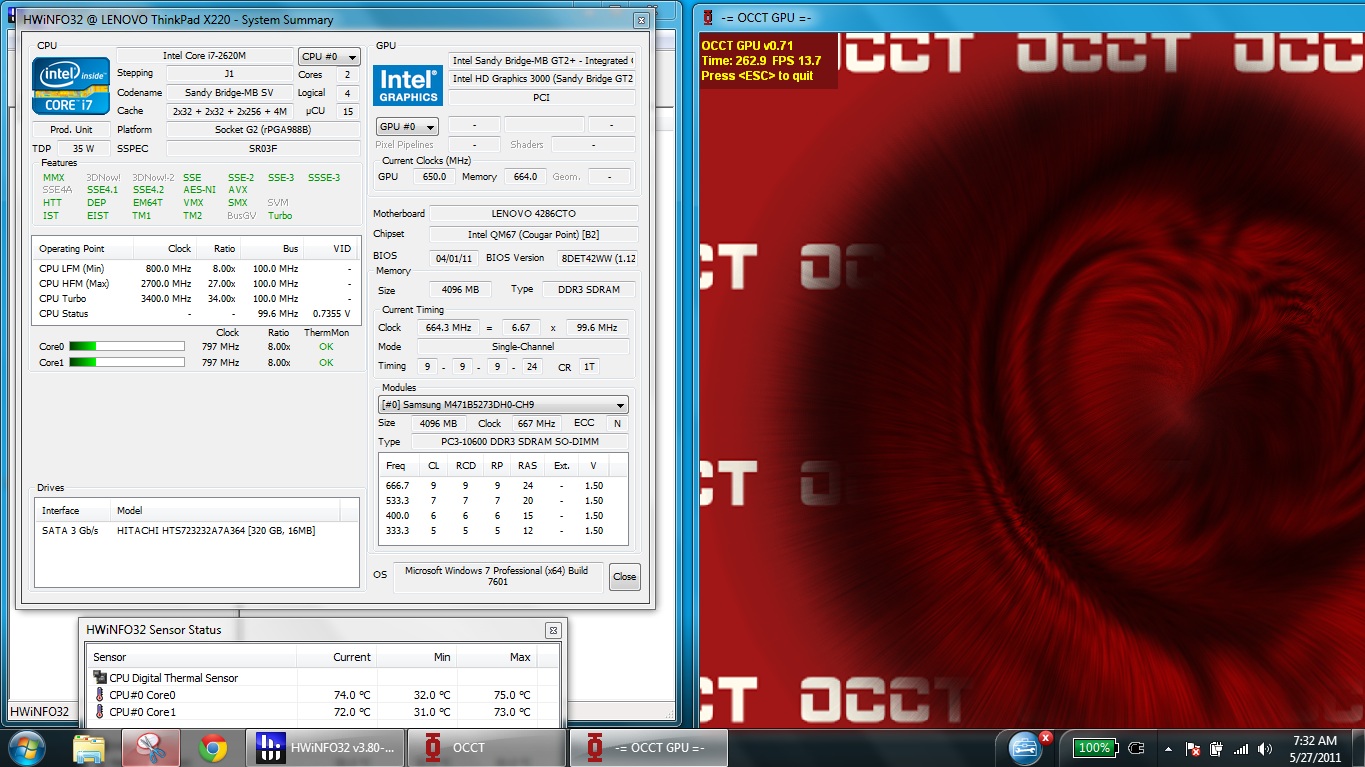This screenshot has width=1365, height=767.
Task: Click the Intel Graphics logo
Action: [408, 85]
